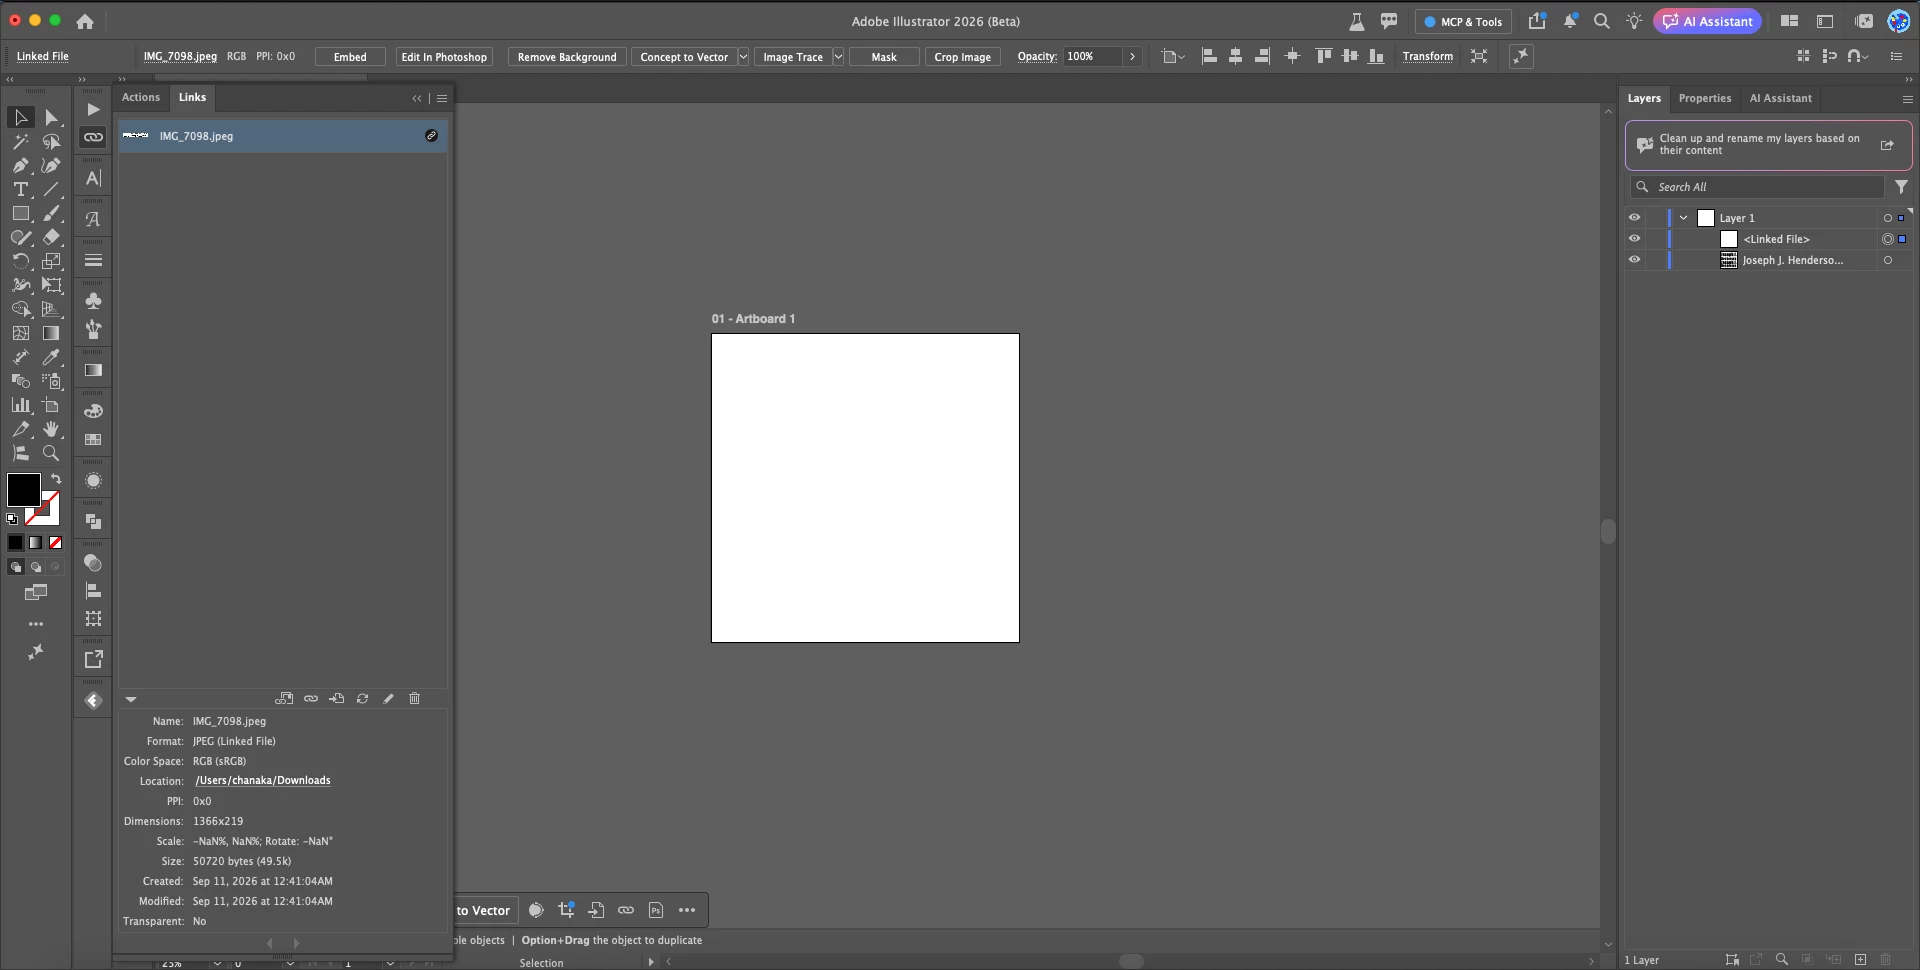
Task: Pick the Eyedropper tool
Action: [51, 357]
